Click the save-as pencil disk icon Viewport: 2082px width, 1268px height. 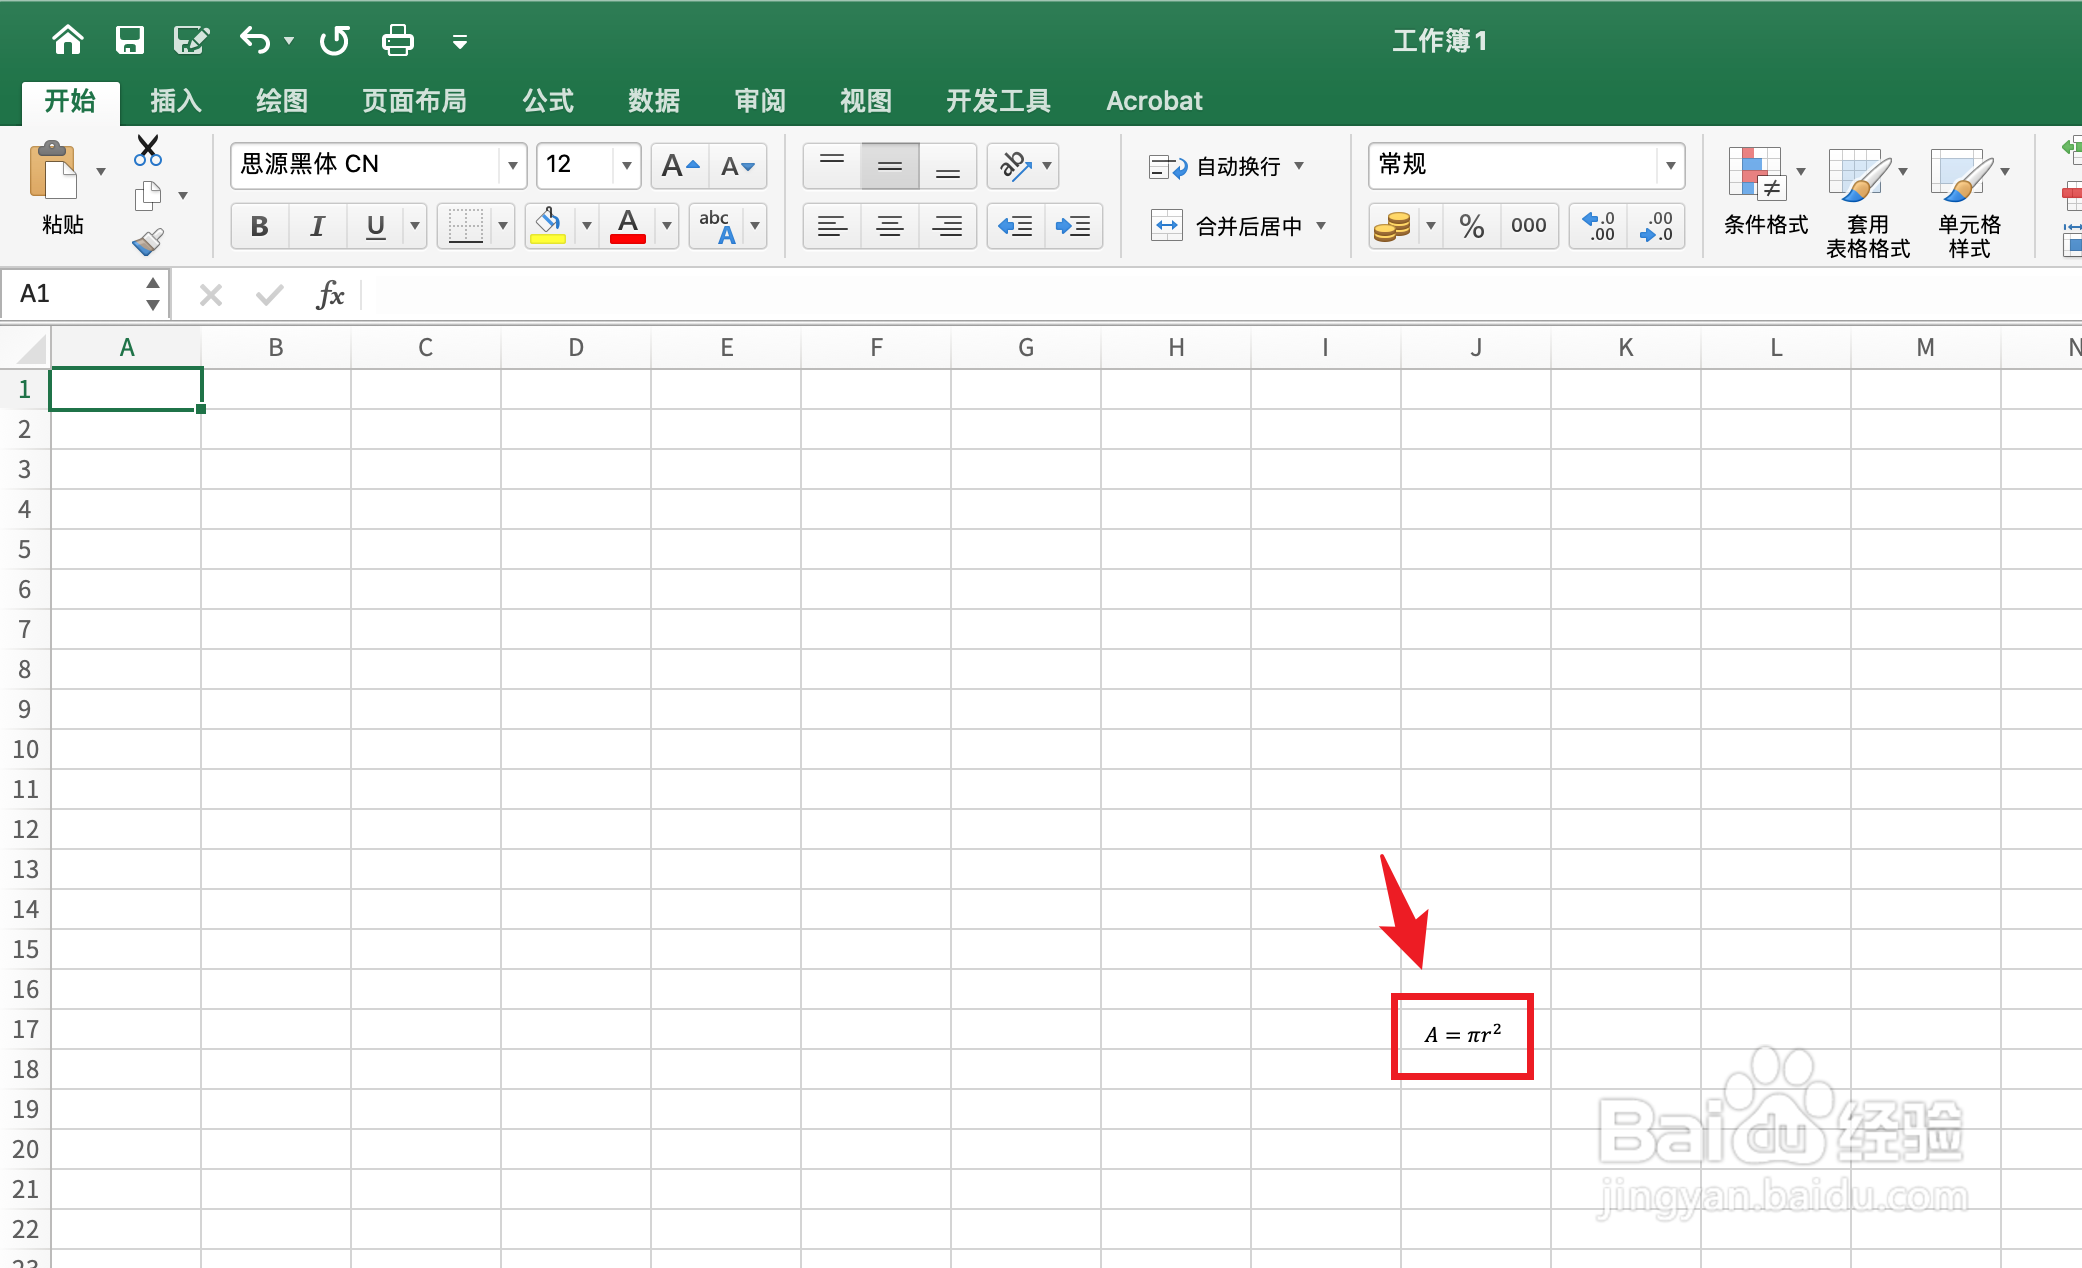(x=191, y=40)
